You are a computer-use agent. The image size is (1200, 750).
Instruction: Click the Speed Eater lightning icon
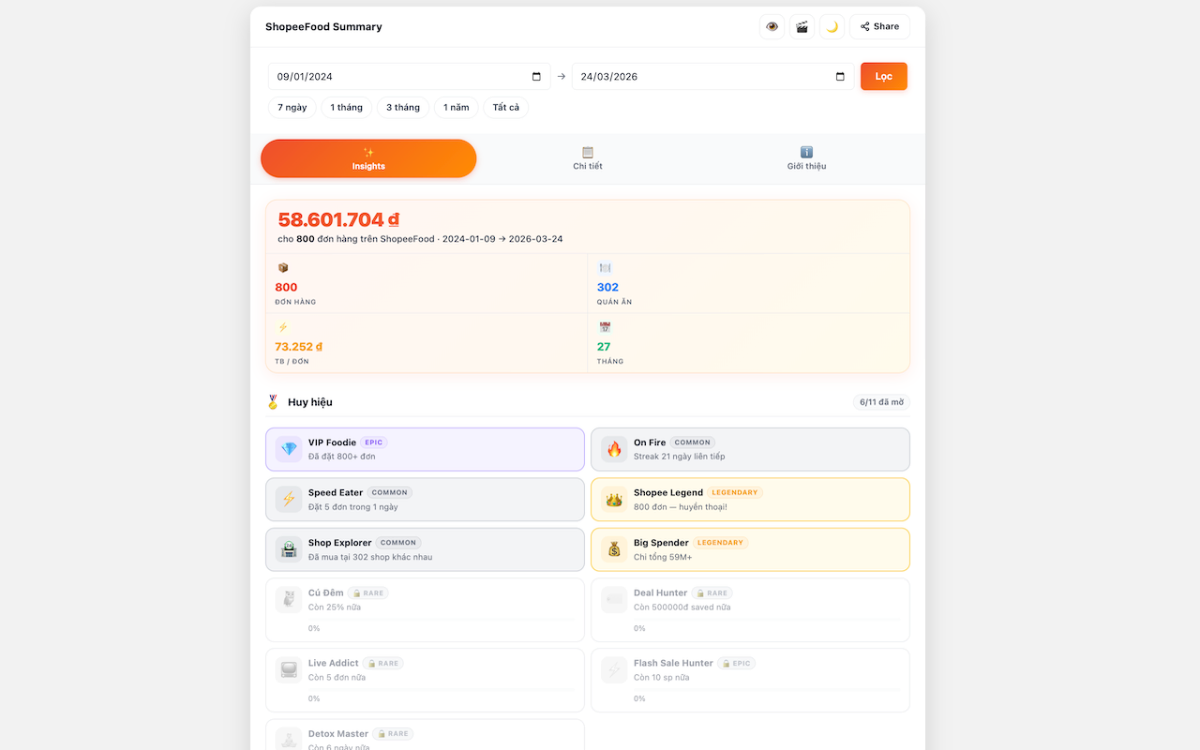289,499
